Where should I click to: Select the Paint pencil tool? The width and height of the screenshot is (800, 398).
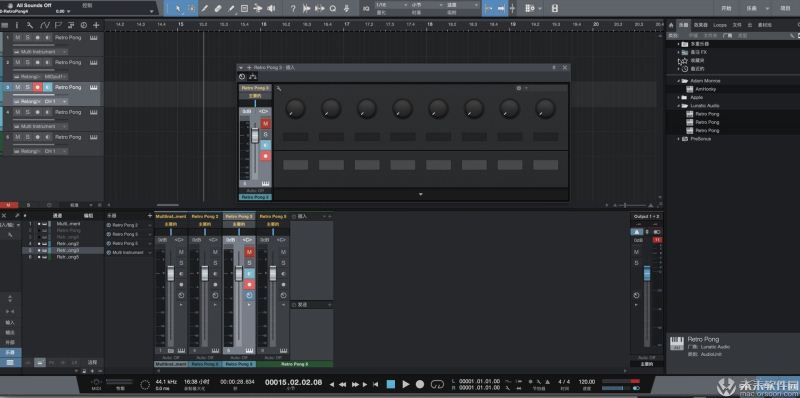[231, 8]
